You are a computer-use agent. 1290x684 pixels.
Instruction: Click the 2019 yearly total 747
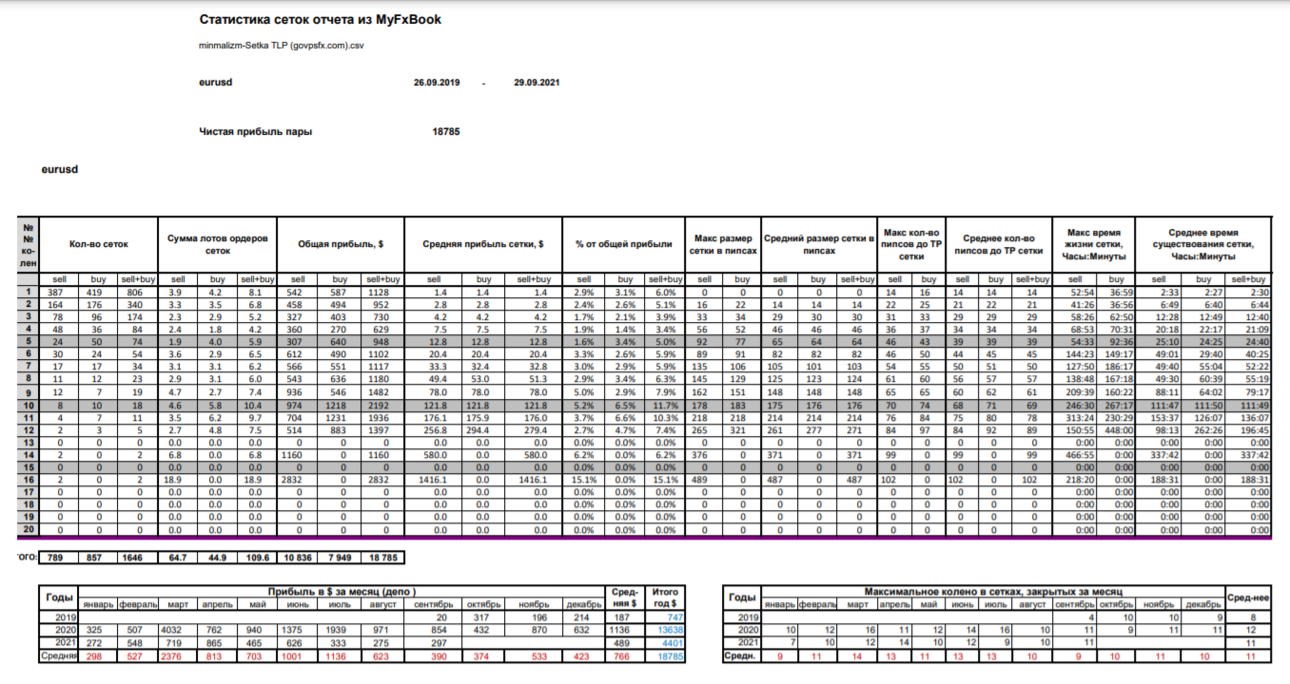tap(674, 617)
